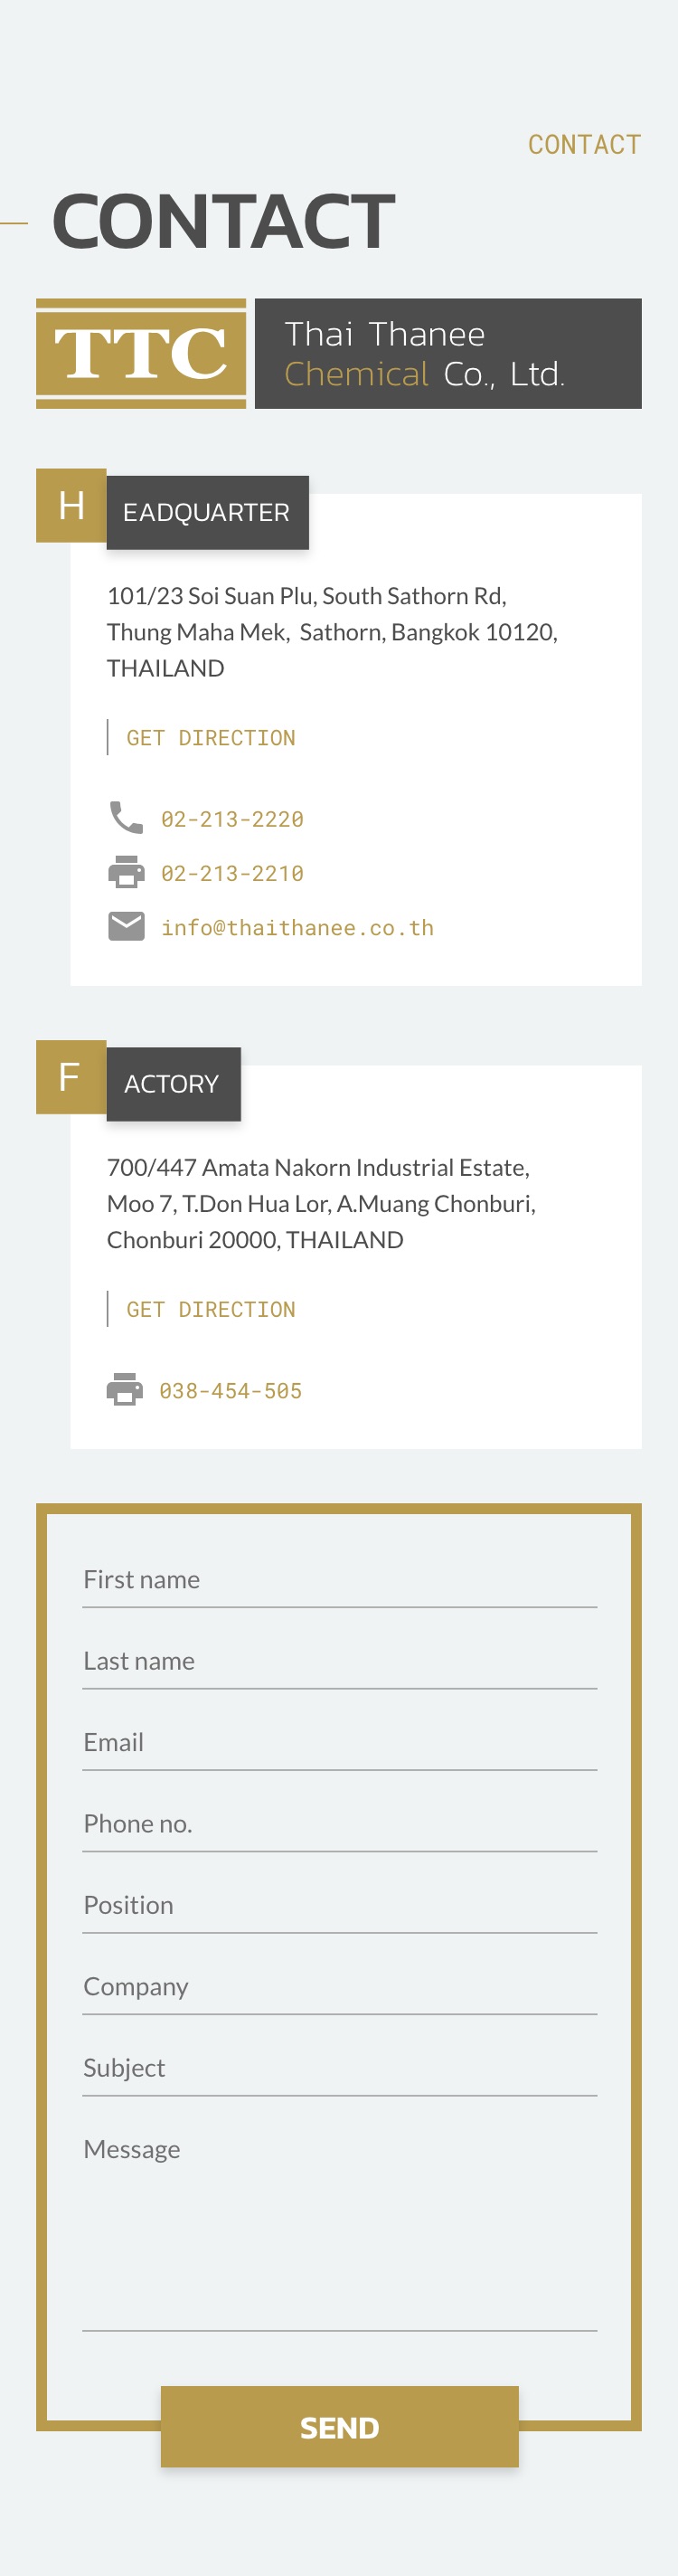This screenshot has height=2576, width=678.
Task: Focus the First name field
Action: coord(340,1580)
